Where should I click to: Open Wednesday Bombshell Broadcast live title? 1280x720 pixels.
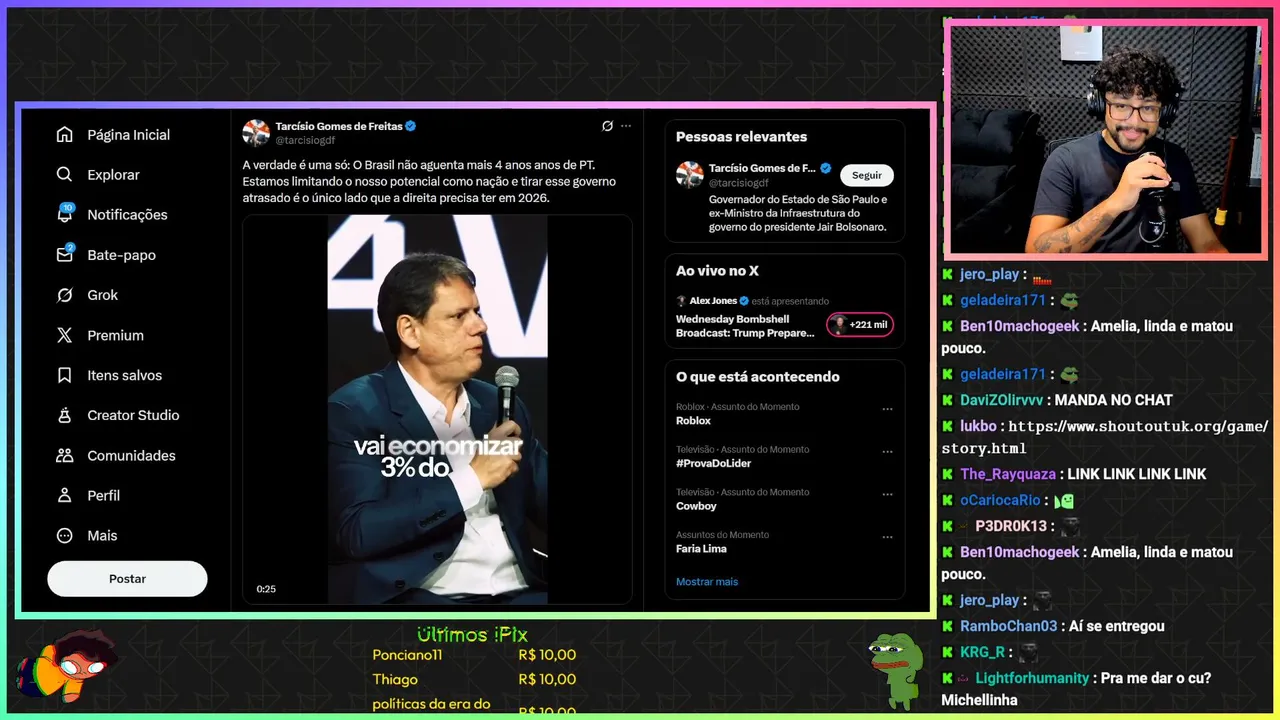(745, 326)
